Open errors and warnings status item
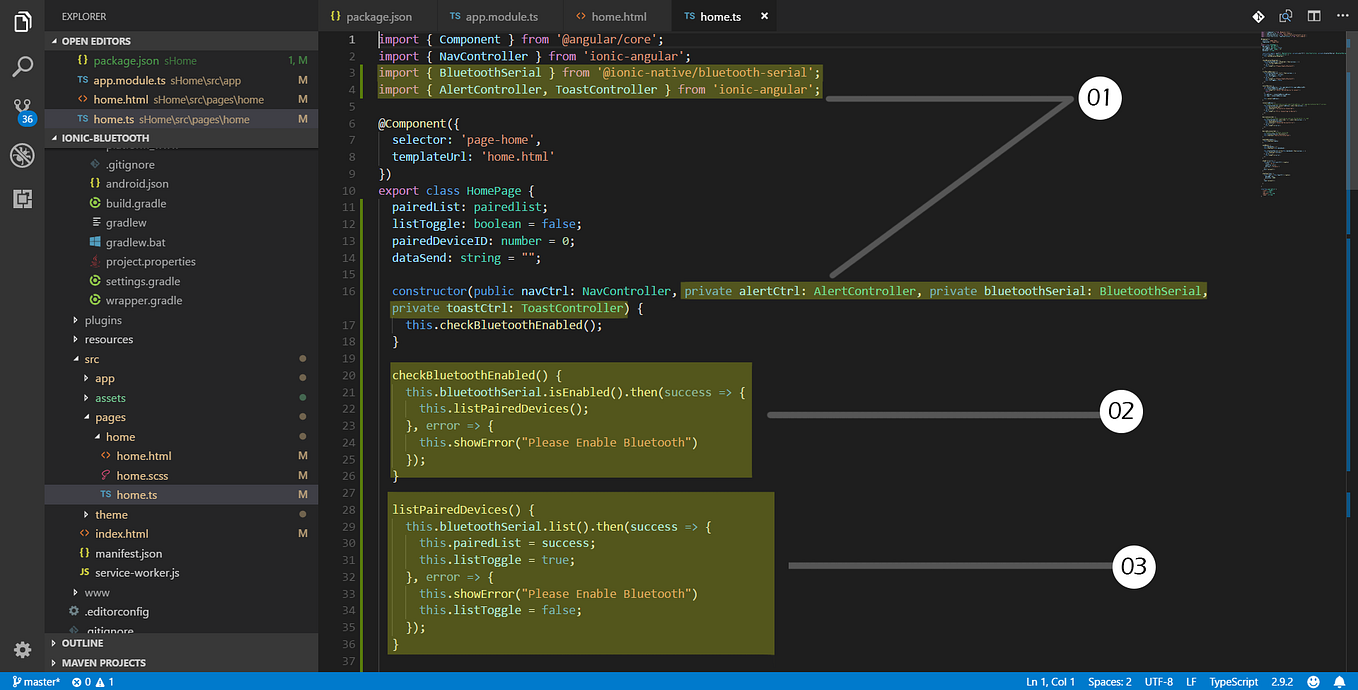This screenshot has width=1358, height=690. pyautogui.click(x=92, y=681)
